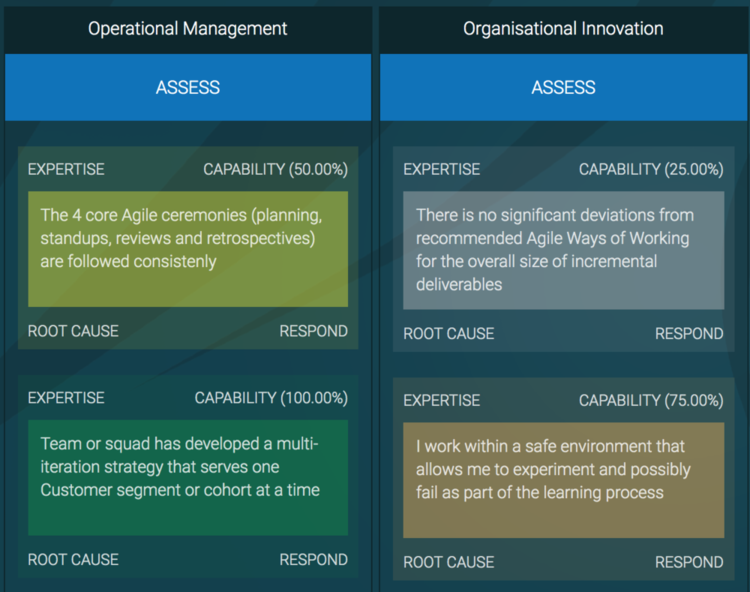This screenshot has height=592, width=750.
Task: Click the Operational Management column header
Action: 188,29
